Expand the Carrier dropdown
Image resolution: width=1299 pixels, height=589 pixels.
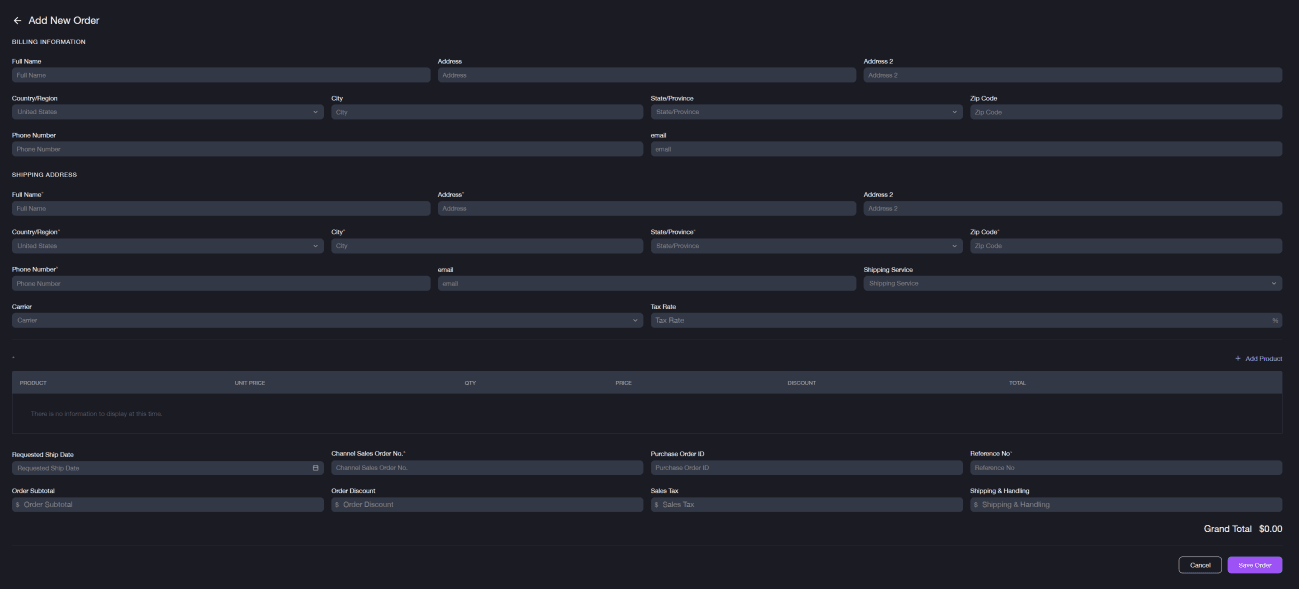(x=325, y=320)
